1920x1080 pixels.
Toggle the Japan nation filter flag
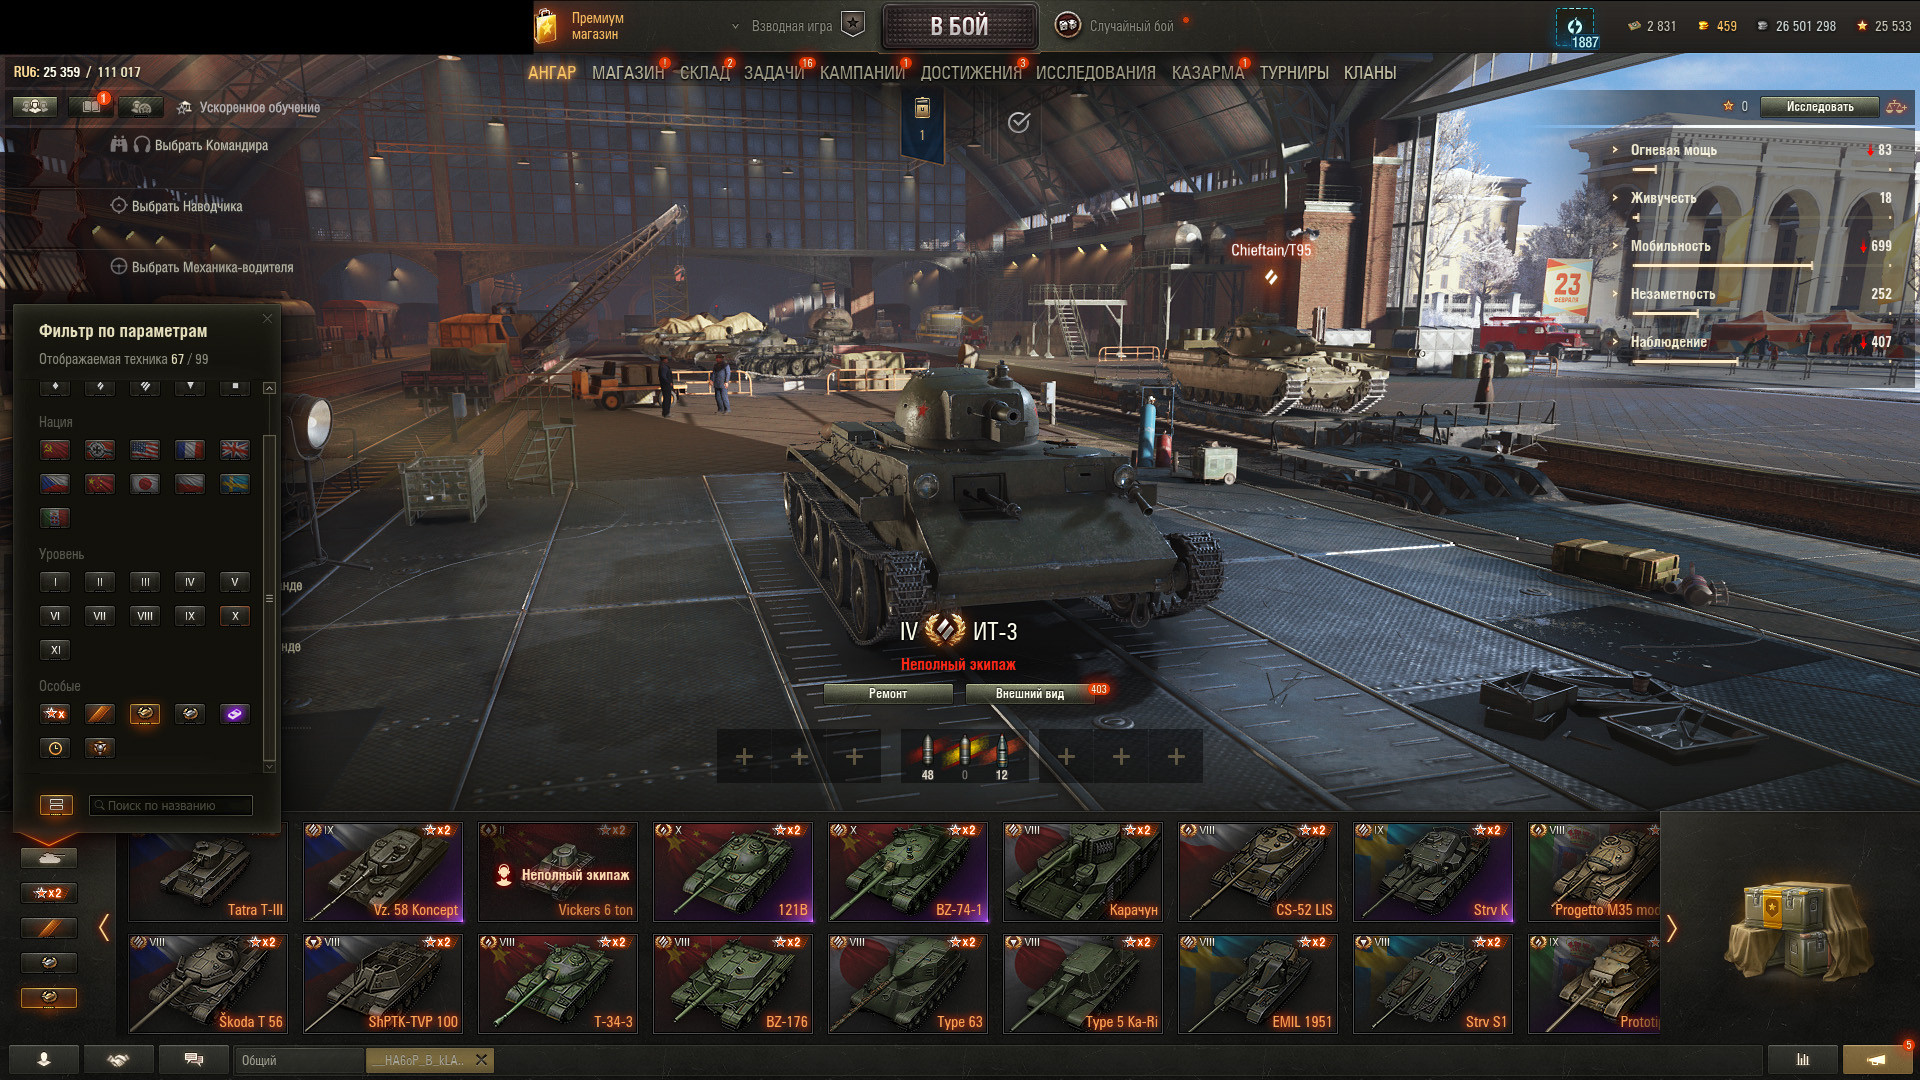(145, 484)
